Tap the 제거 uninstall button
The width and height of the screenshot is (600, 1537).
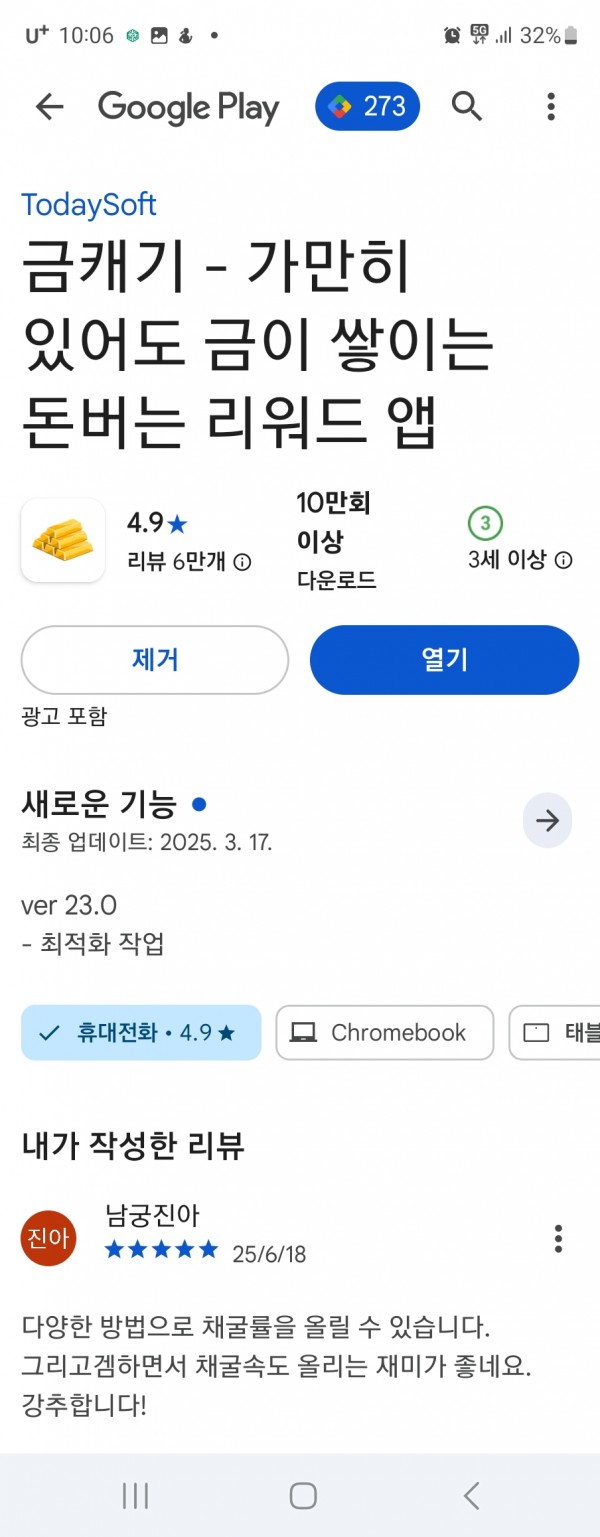[155, 660]
